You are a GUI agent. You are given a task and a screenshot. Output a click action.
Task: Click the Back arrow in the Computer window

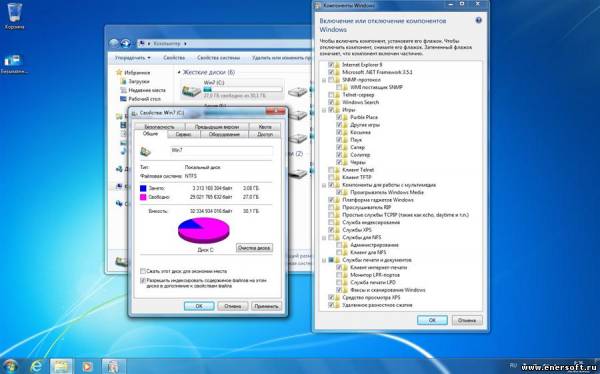click(114, 44)
